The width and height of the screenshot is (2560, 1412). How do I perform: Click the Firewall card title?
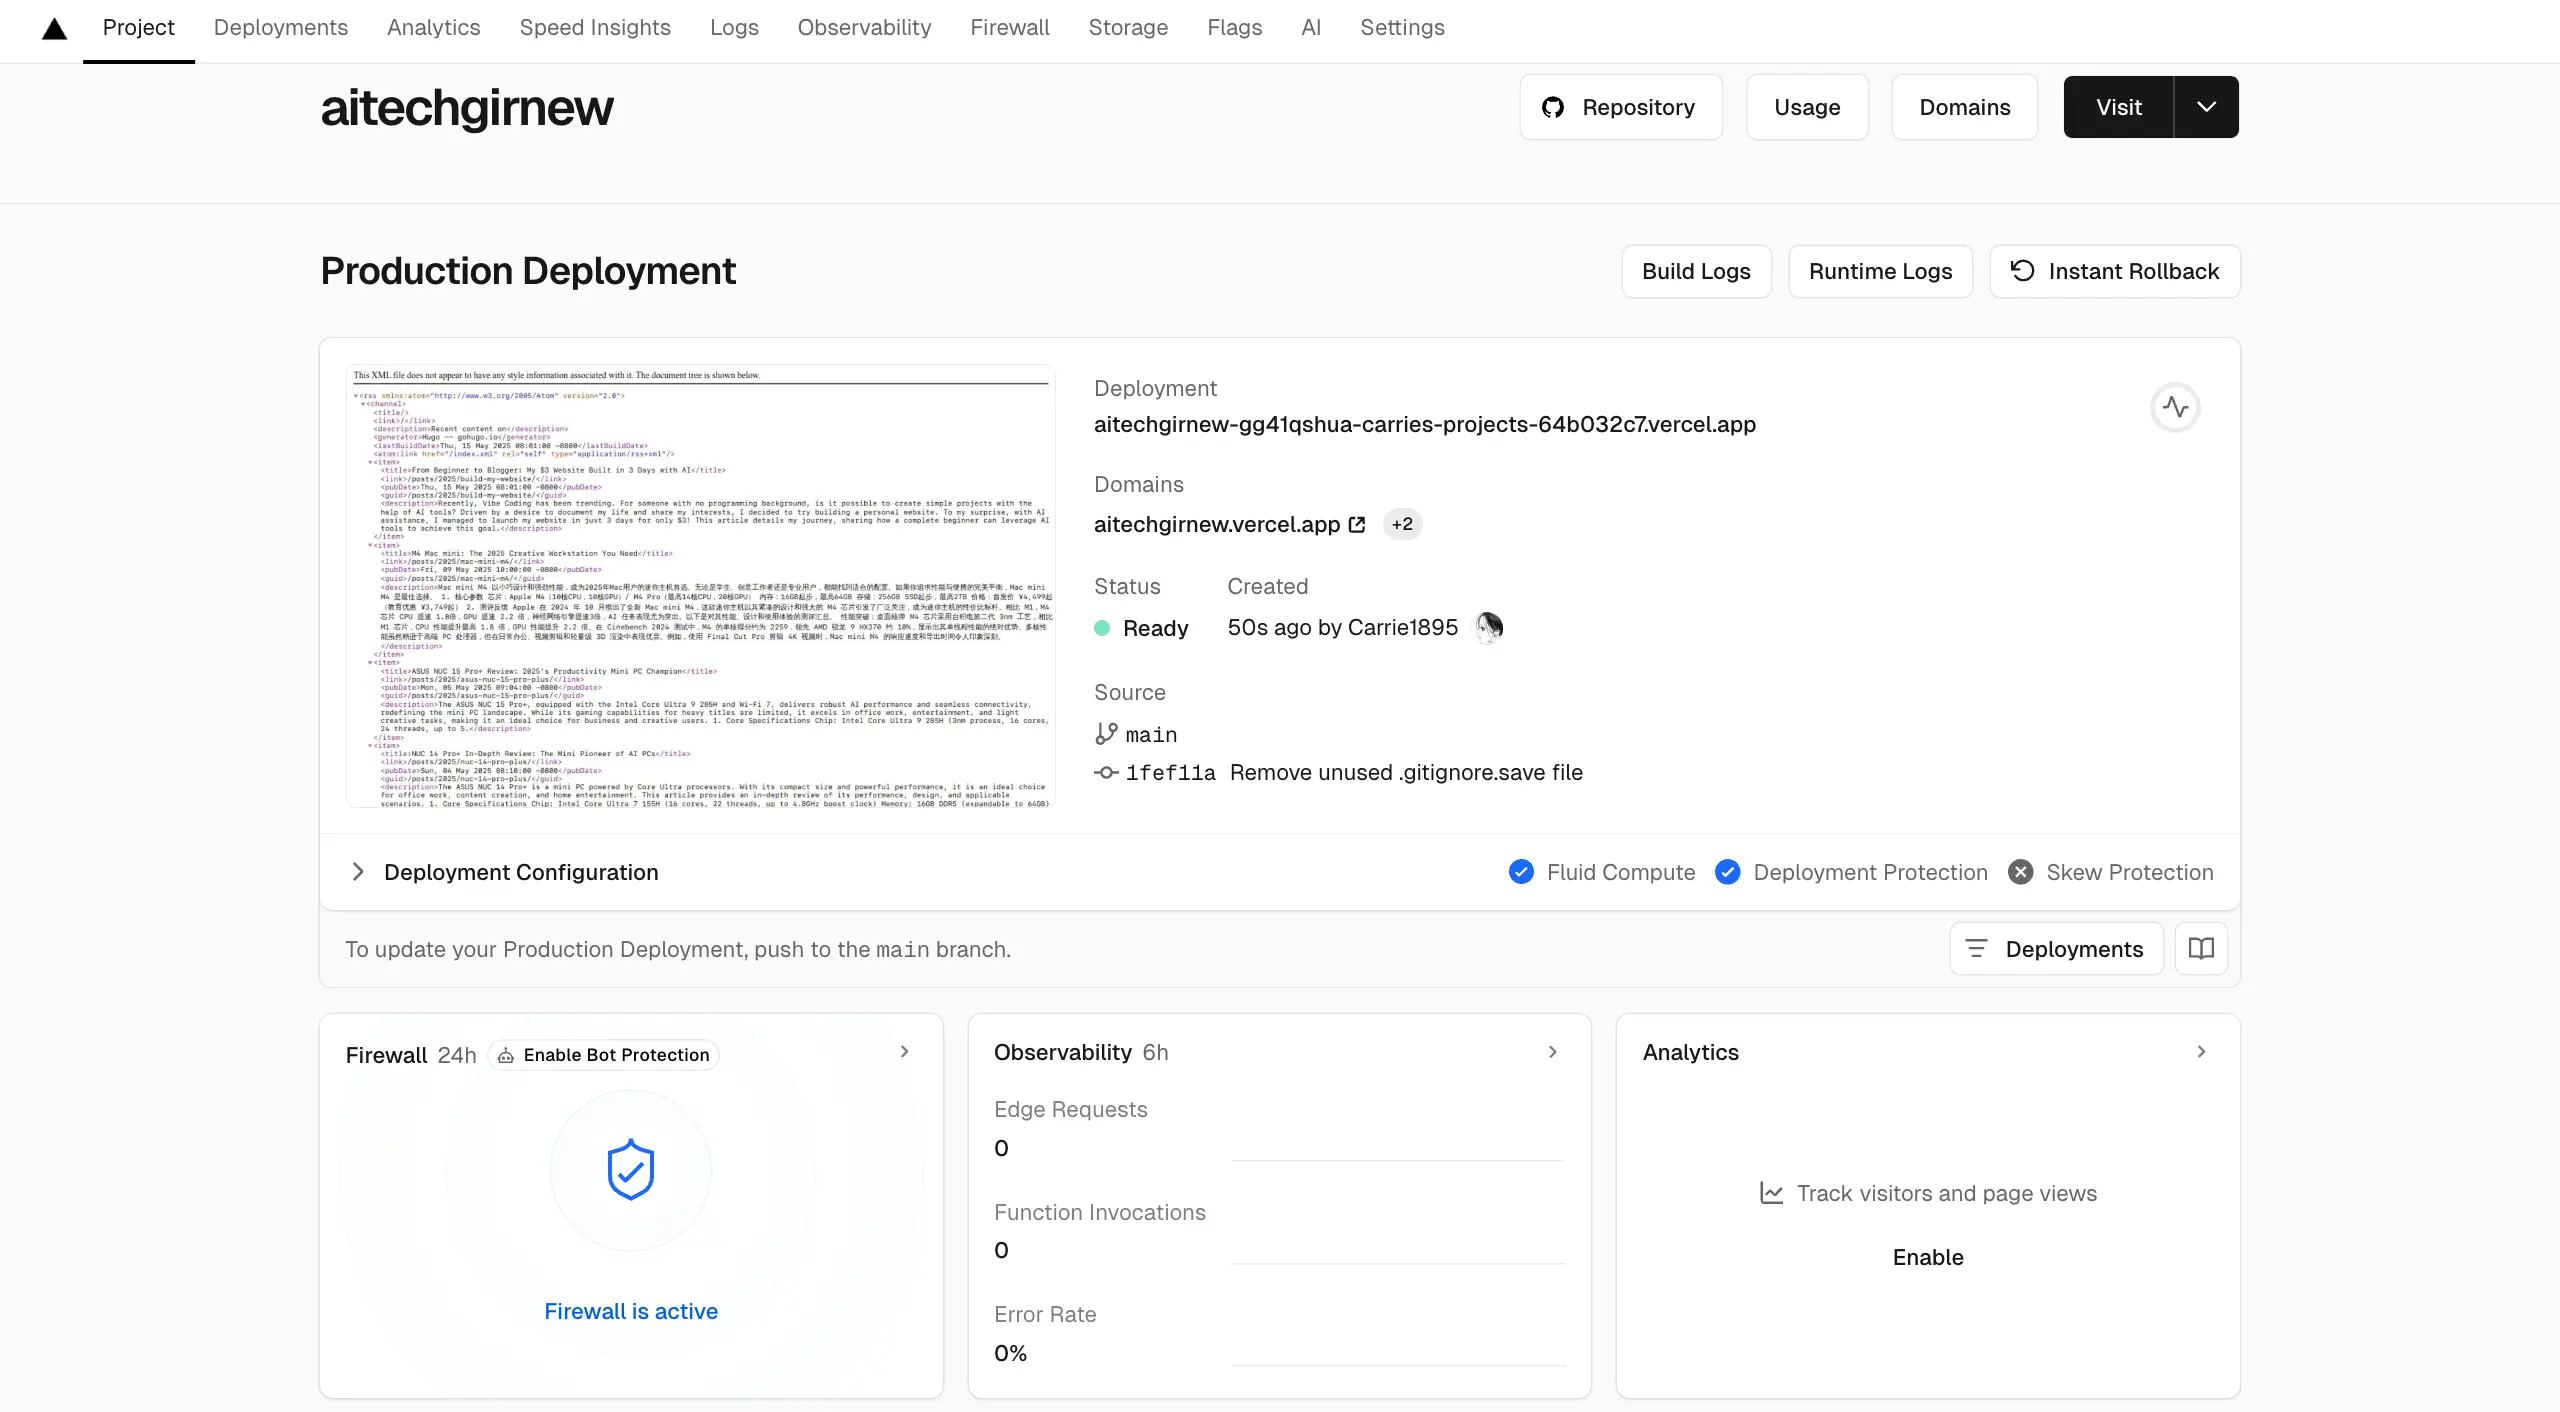point(386,1055)
